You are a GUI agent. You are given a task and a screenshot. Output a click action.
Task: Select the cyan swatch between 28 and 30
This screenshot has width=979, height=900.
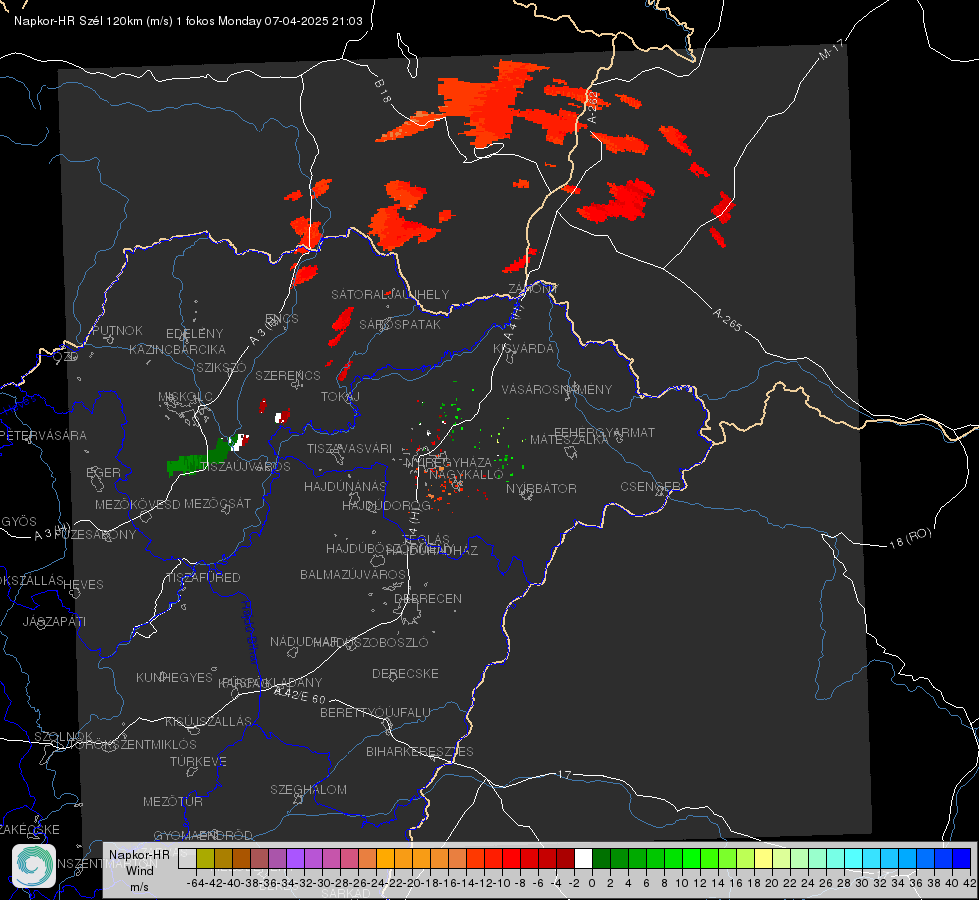point(853,858)
